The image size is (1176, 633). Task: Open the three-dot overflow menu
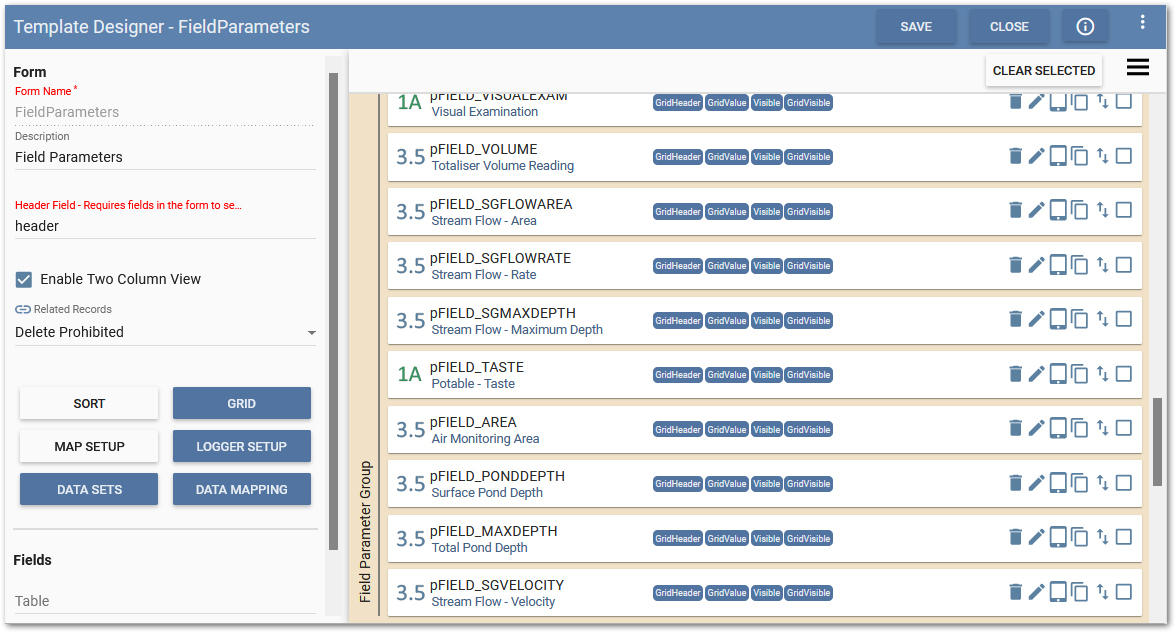point(1143,22)
